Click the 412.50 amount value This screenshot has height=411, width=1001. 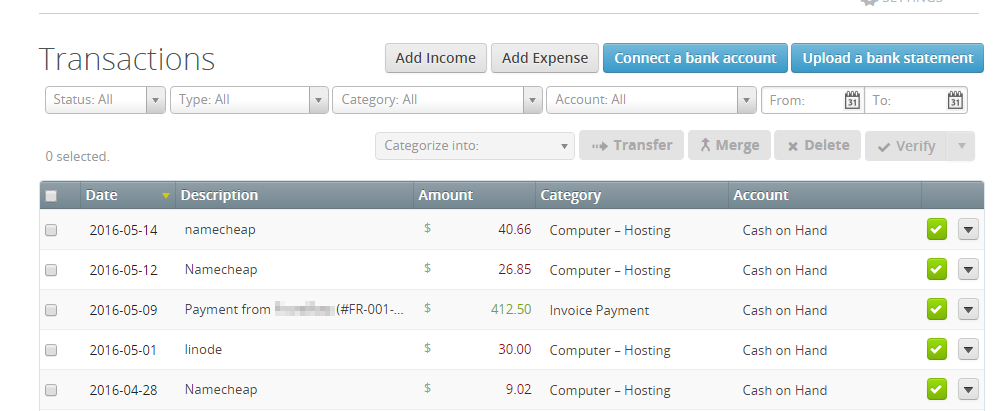coord(511,310)
